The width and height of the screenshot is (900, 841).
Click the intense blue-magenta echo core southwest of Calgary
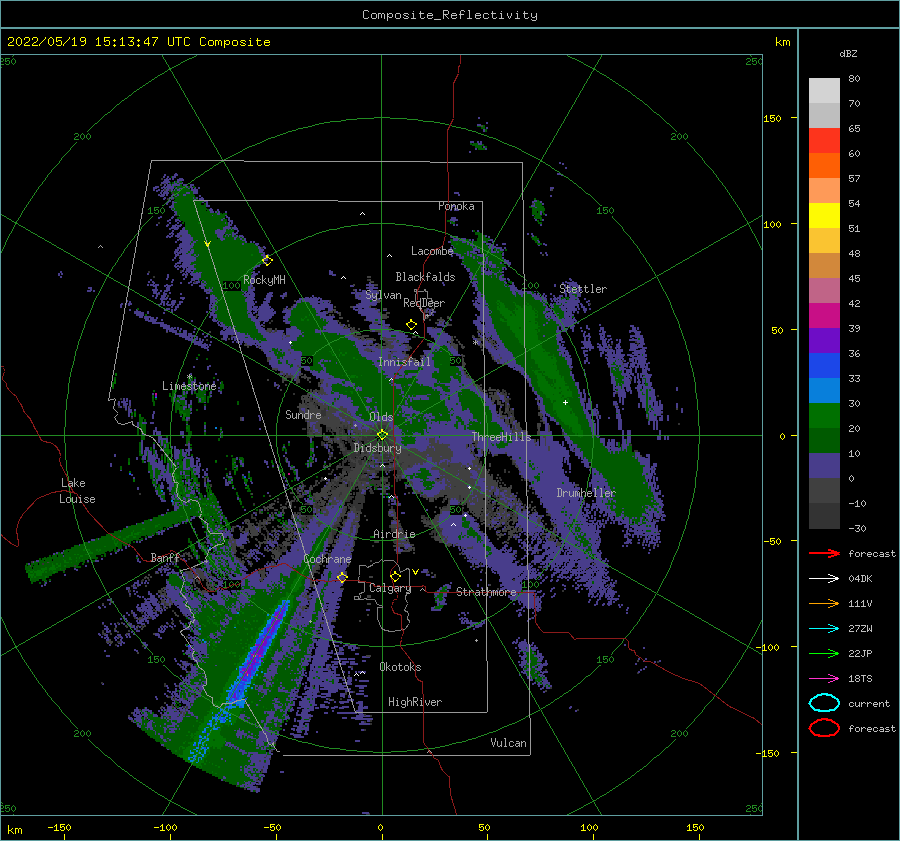click(x=259, y=654)
